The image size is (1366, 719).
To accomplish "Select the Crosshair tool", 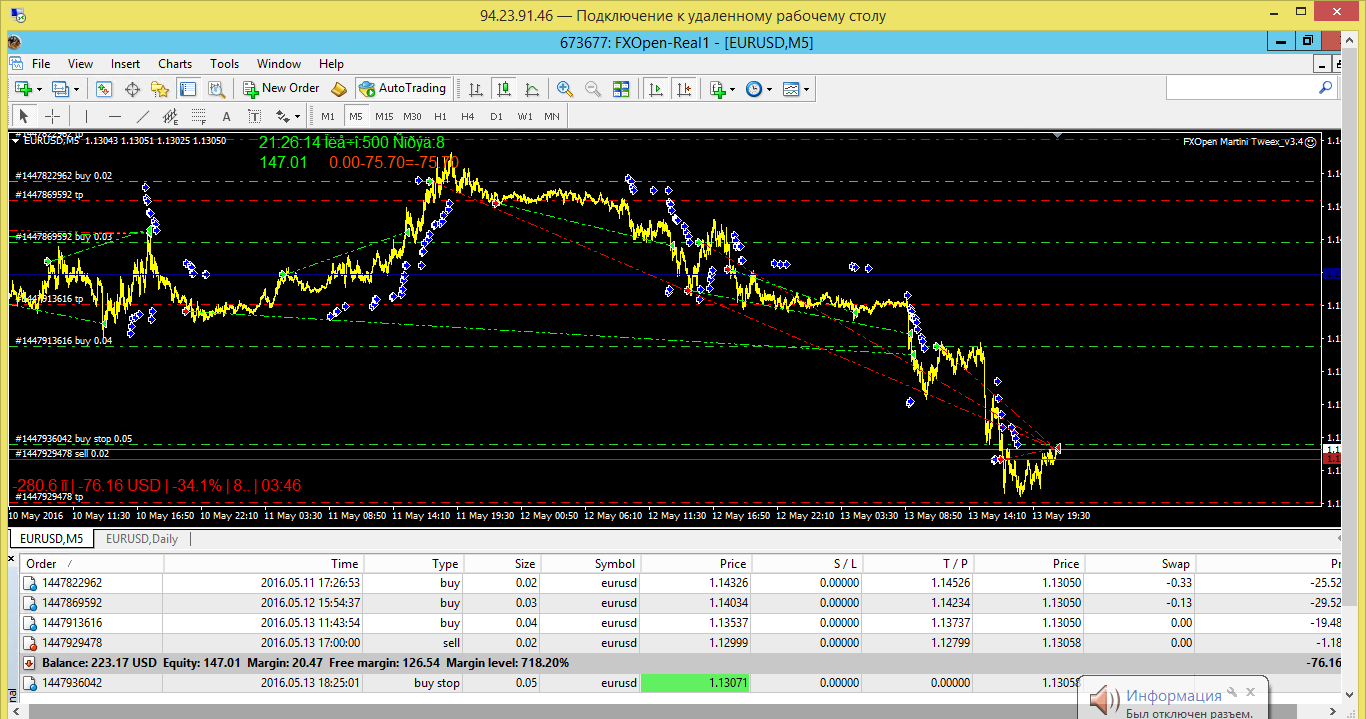I will (52, 116).
